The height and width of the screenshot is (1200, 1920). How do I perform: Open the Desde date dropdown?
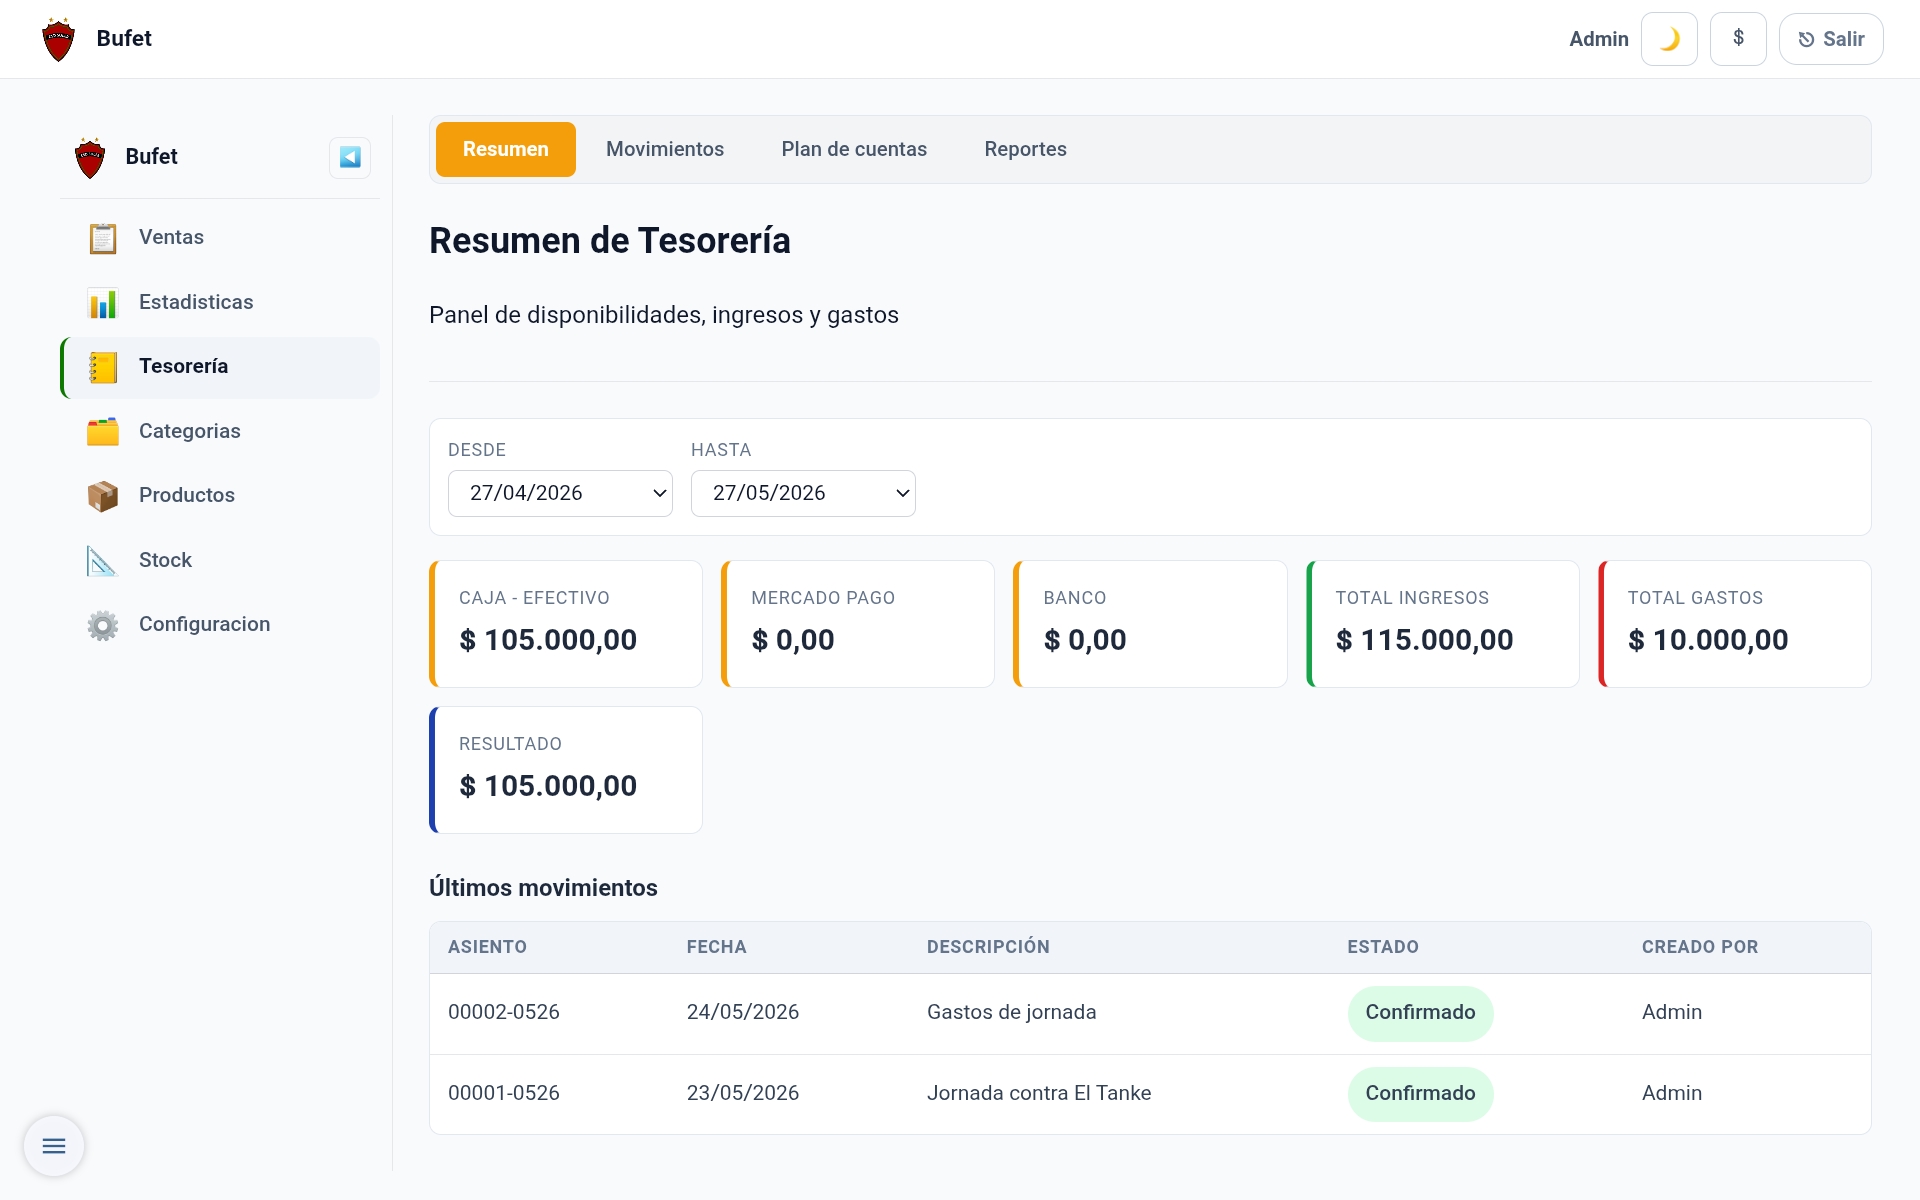tap(560, 493)
